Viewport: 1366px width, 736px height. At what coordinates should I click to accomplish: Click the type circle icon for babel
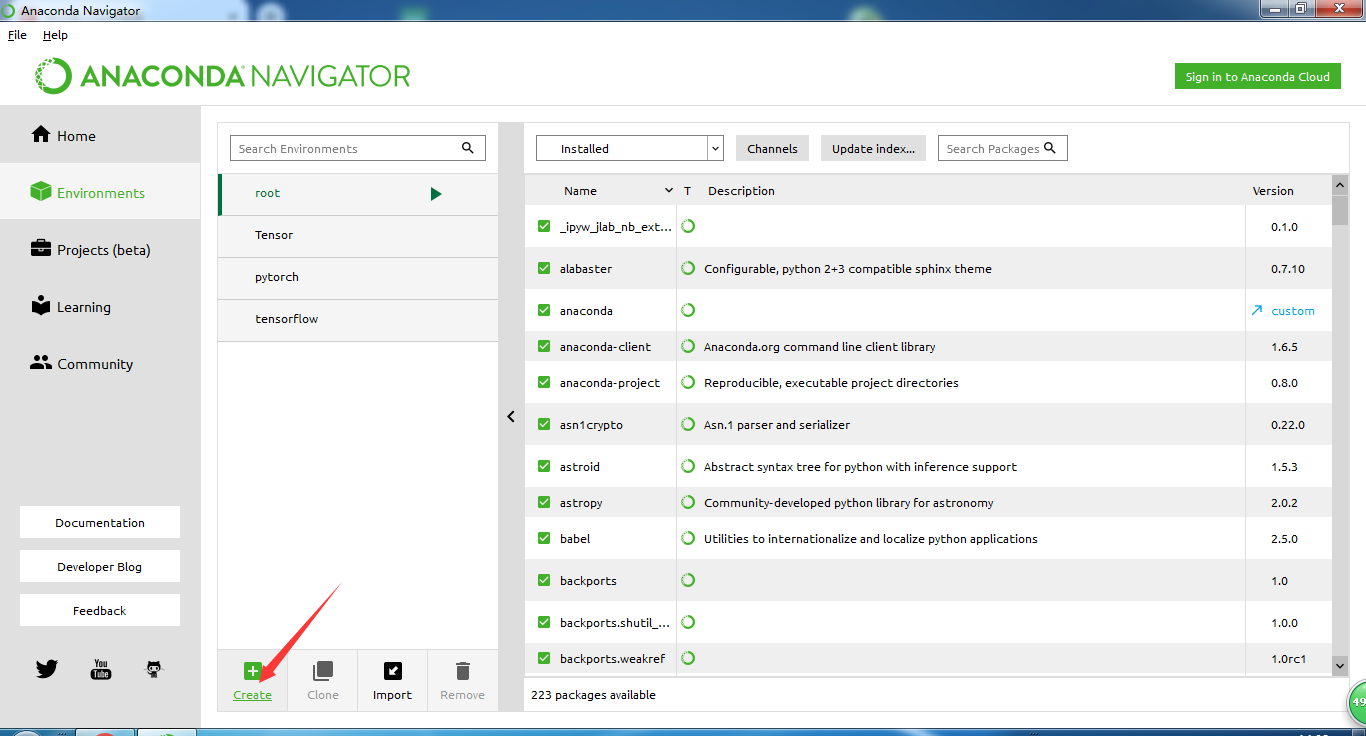pyautogui.click(x=688, y=538)
